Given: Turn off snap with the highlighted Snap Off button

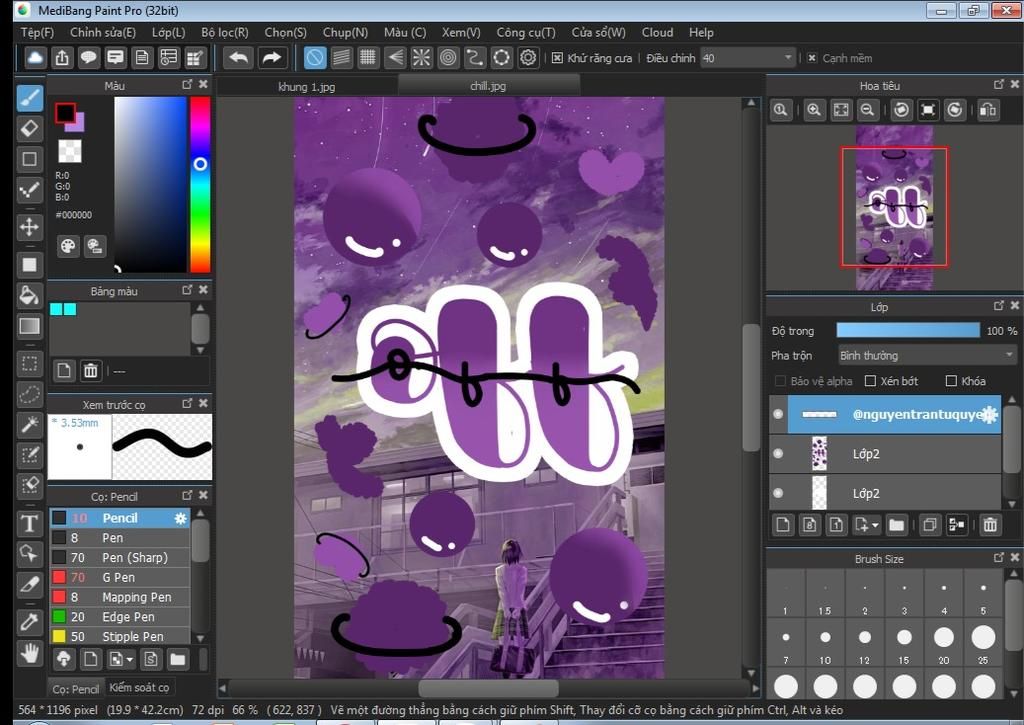Looking at the screenshot, I should click(315, 57).
